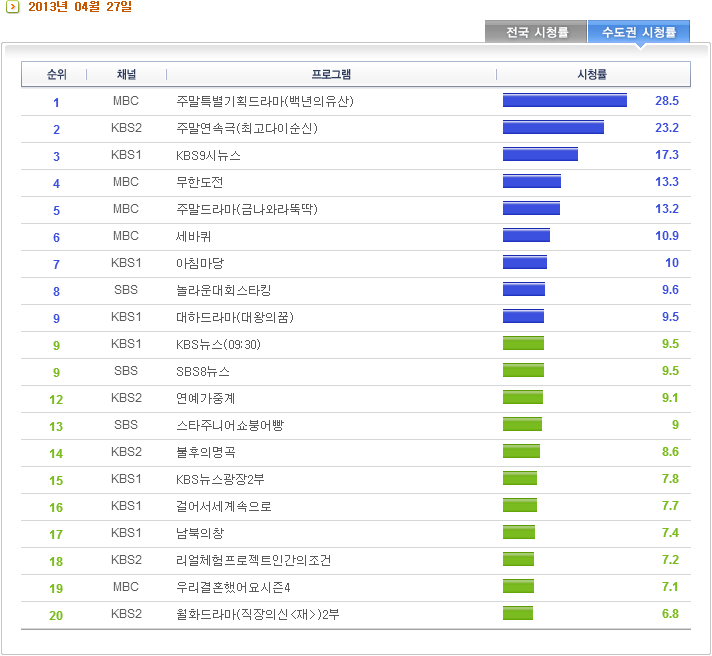Image resolution: width=712 pixels, height=656 pixels.
Task: Click the green rating bar for 연예가중계
Action: pyautogui.click(x=523, y=397)
